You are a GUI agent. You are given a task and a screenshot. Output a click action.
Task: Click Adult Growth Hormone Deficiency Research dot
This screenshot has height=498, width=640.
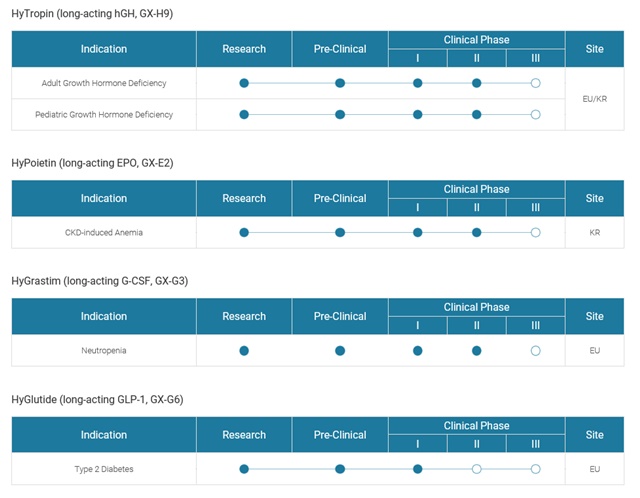point(244,83)
